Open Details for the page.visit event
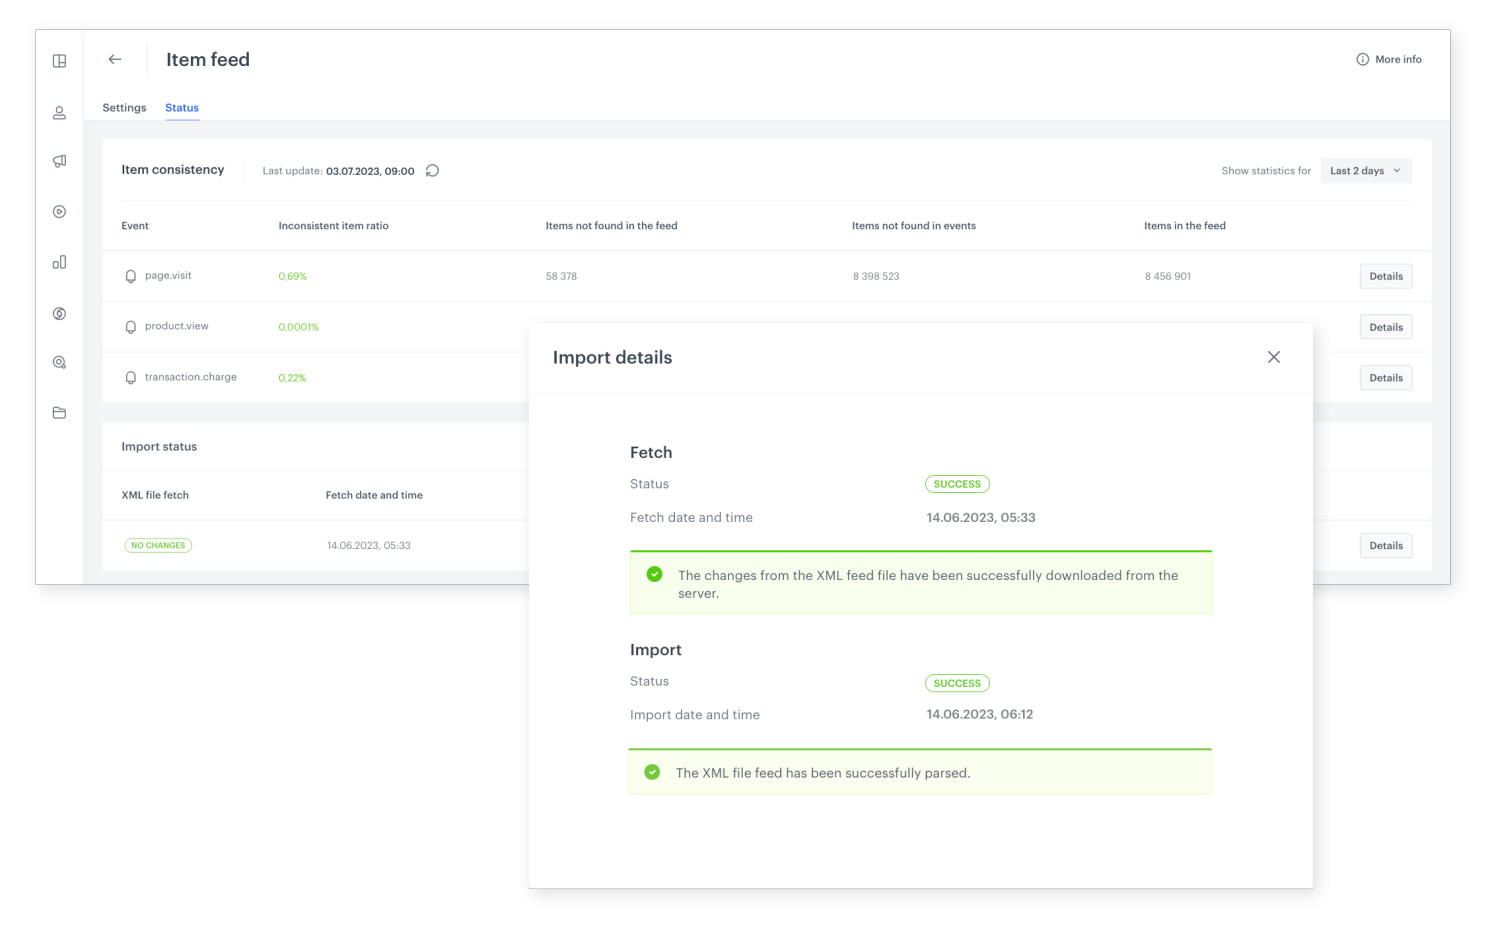The image size is (1488, 933). pyautogui.click(x=1385, y=276)
